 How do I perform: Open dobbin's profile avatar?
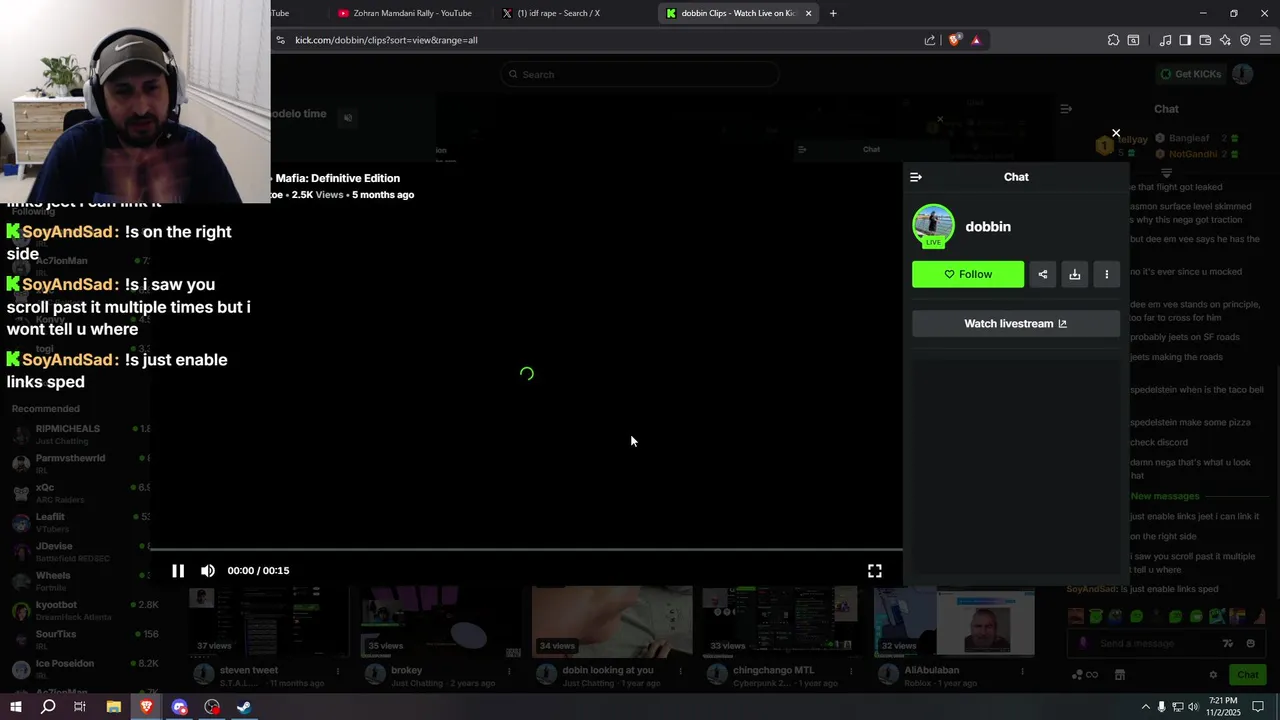tap(933, 226)
